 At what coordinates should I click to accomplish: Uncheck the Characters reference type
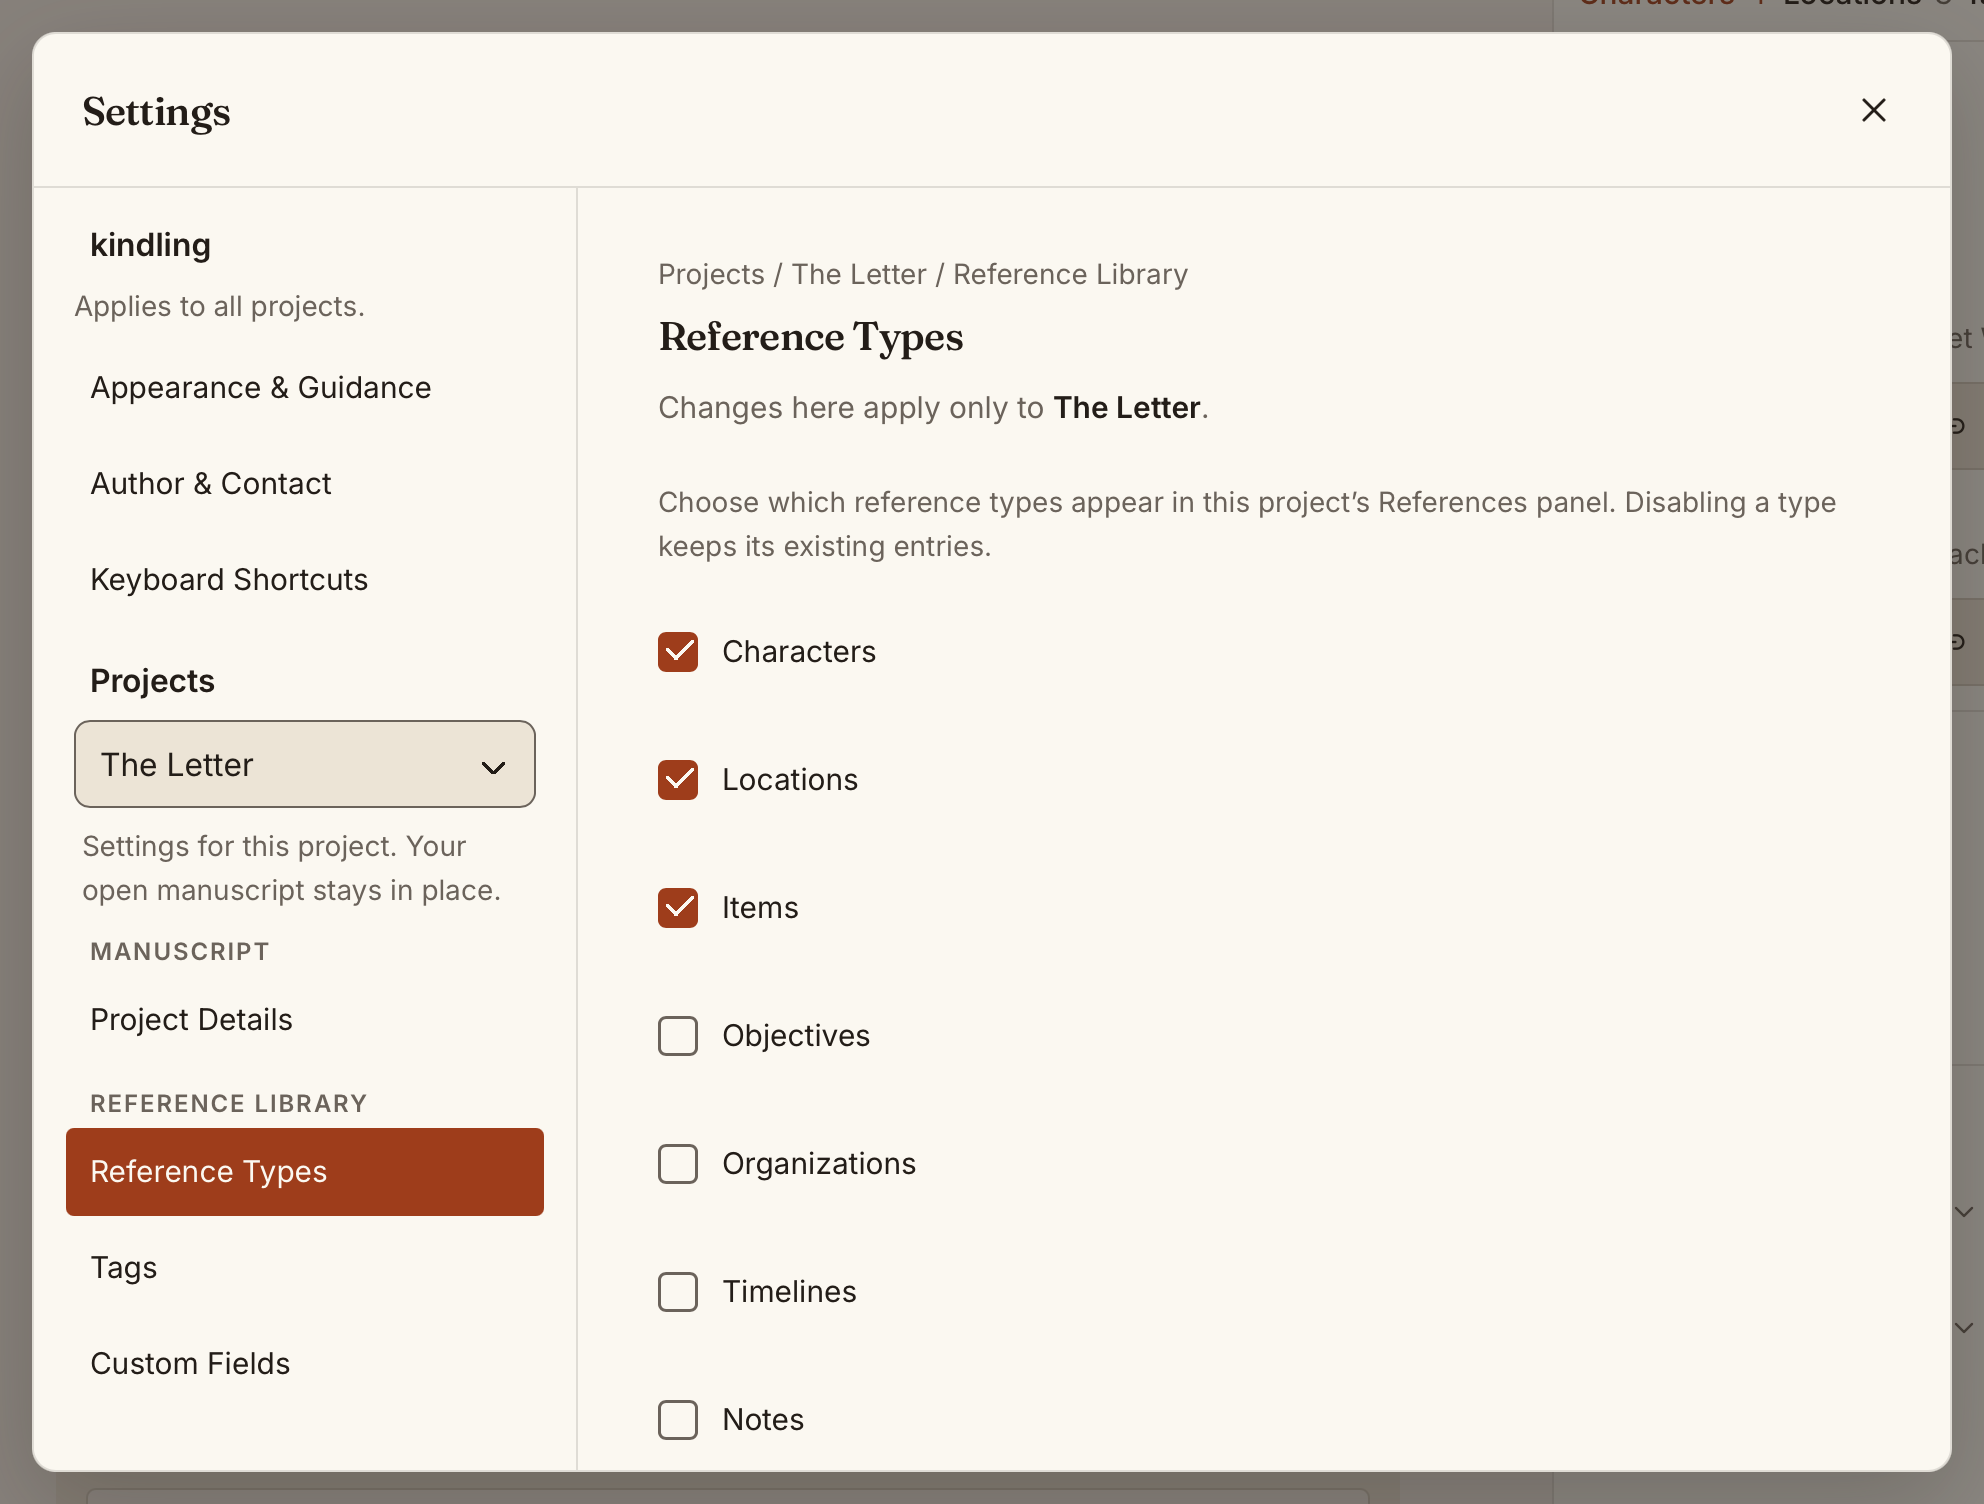click(x=678, y=652)
